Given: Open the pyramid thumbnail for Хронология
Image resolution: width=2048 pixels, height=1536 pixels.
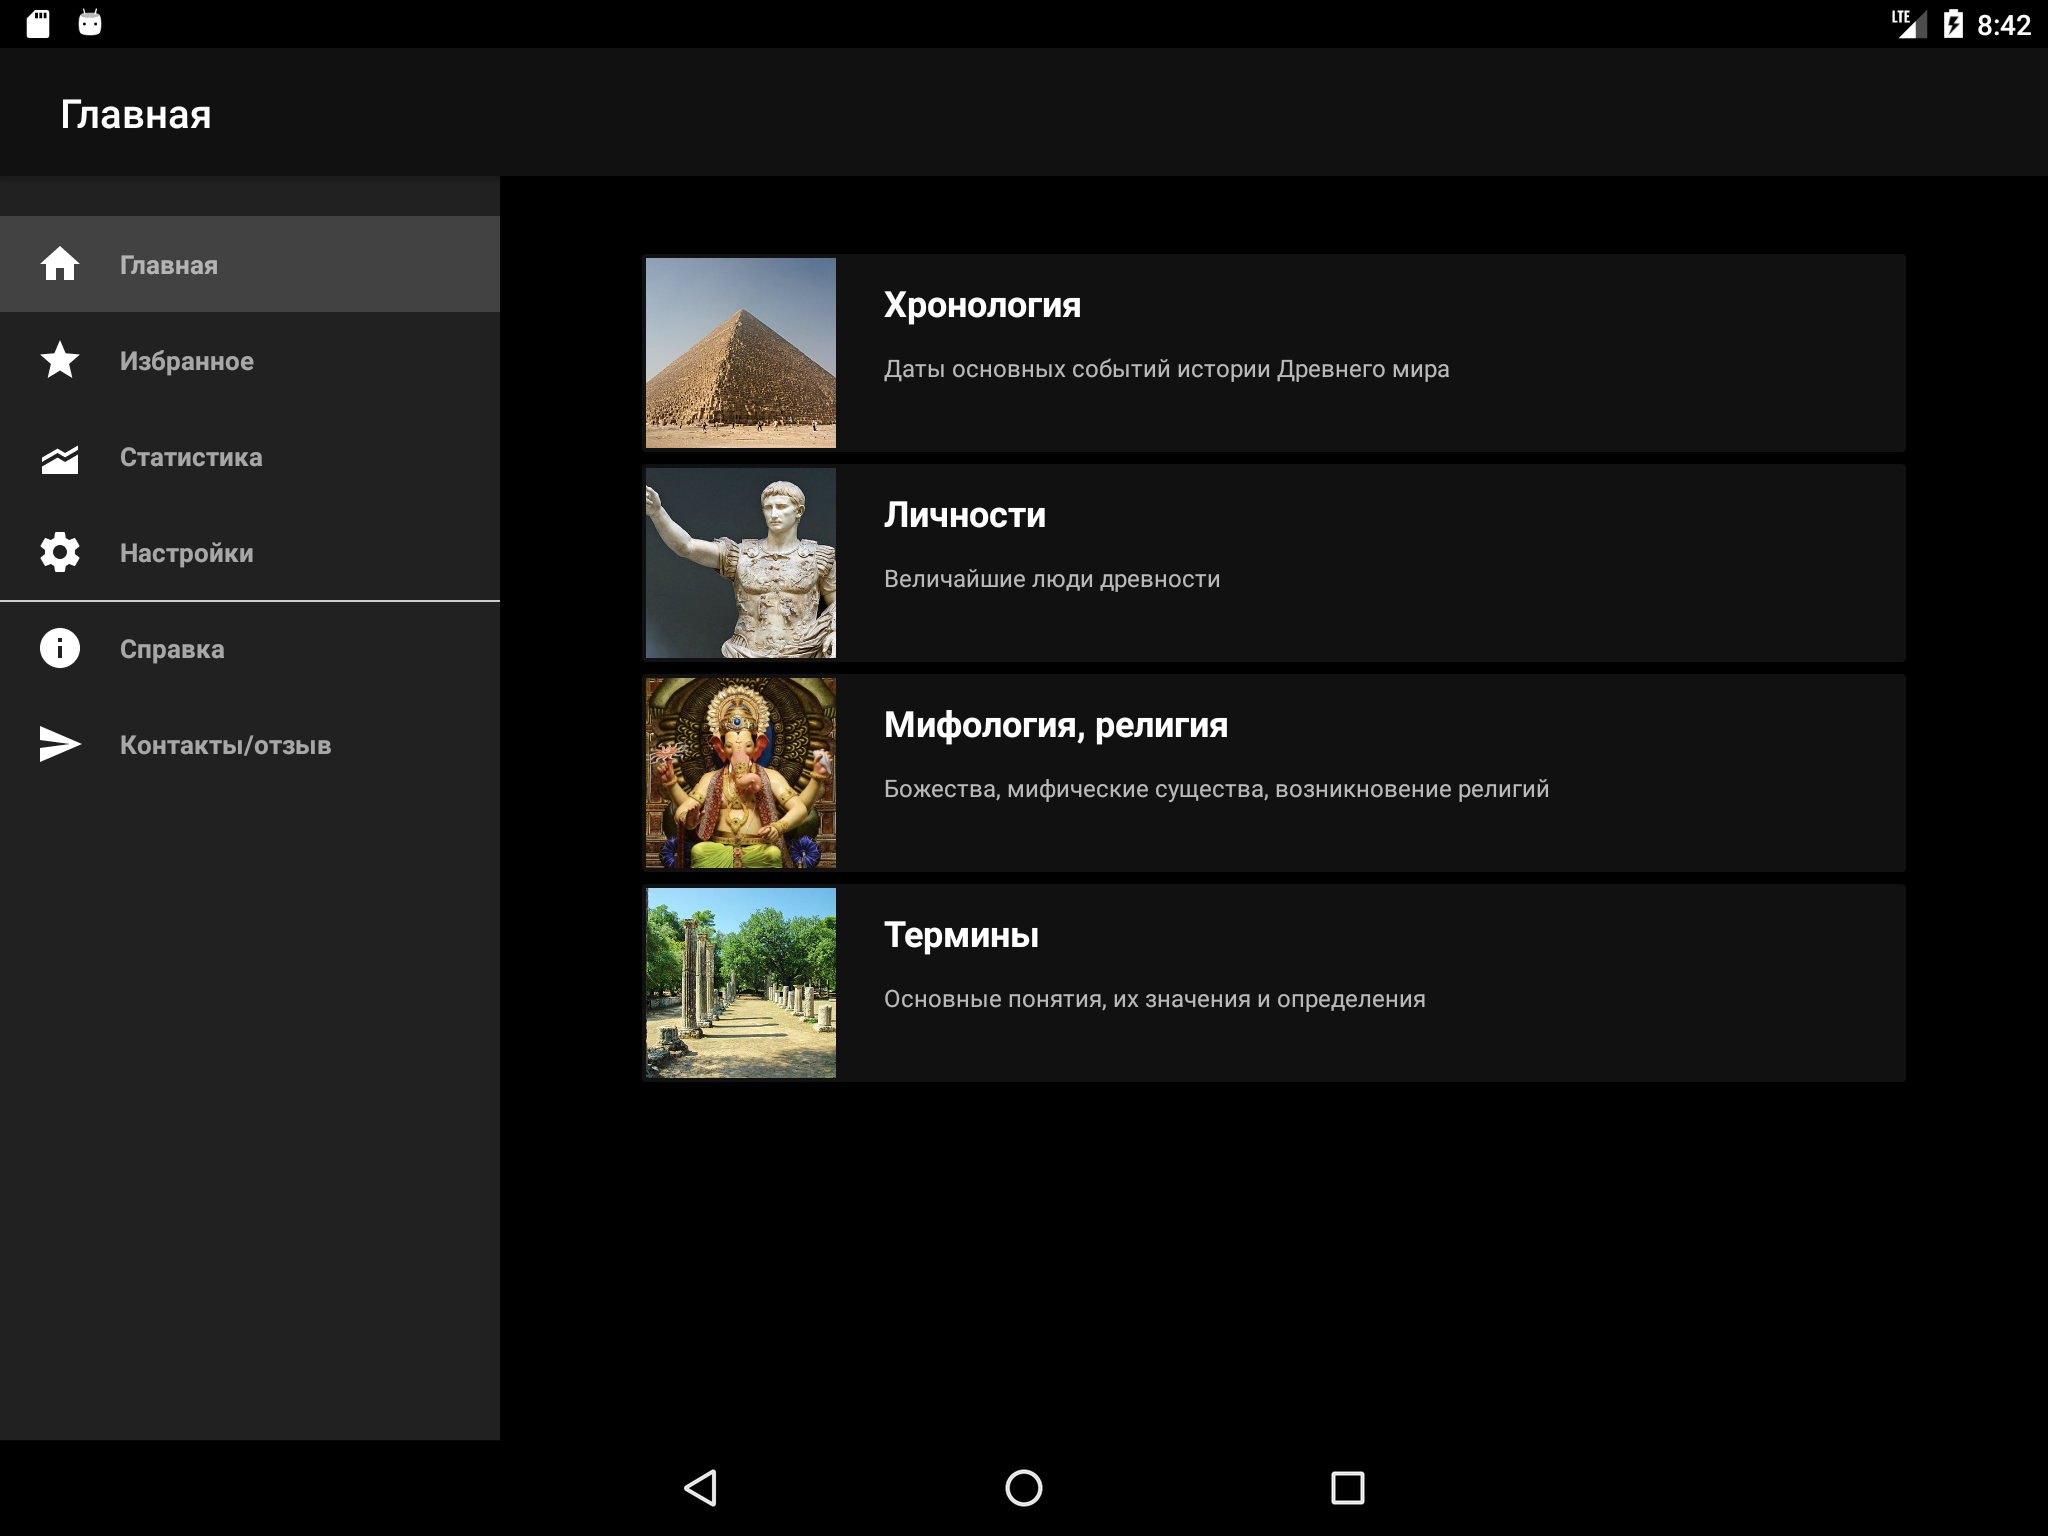Looking at the screenshot, I should (x=741, y=353).
